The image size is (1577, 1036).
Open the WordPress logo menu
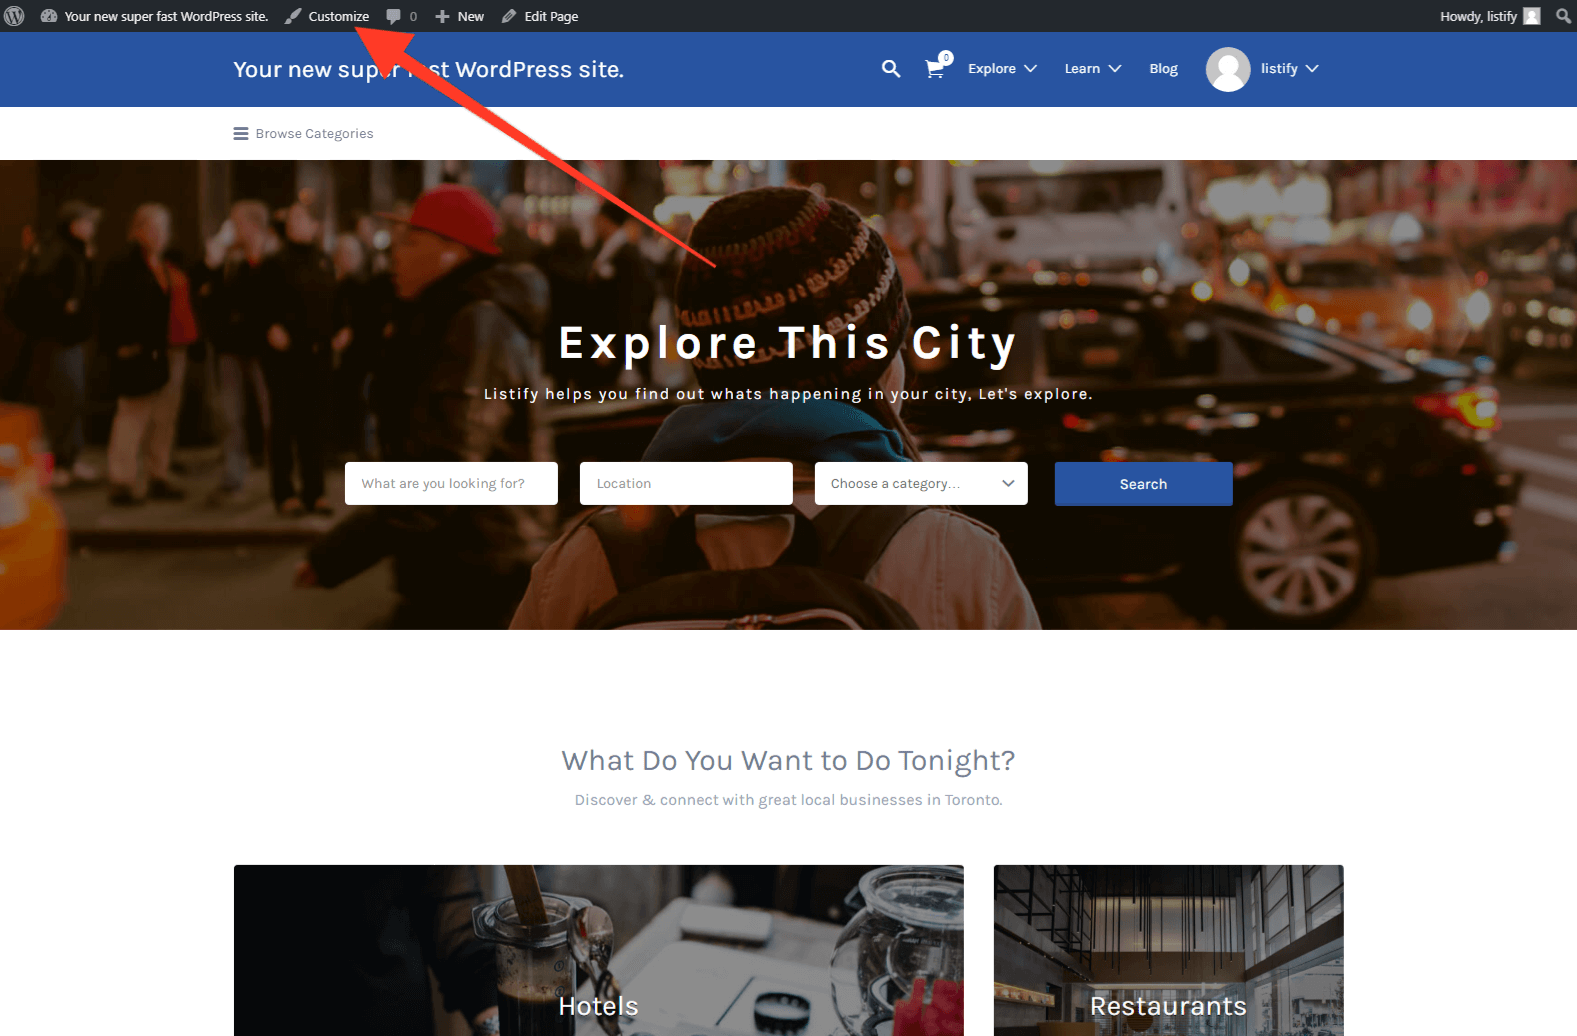(x=14, y=16)
